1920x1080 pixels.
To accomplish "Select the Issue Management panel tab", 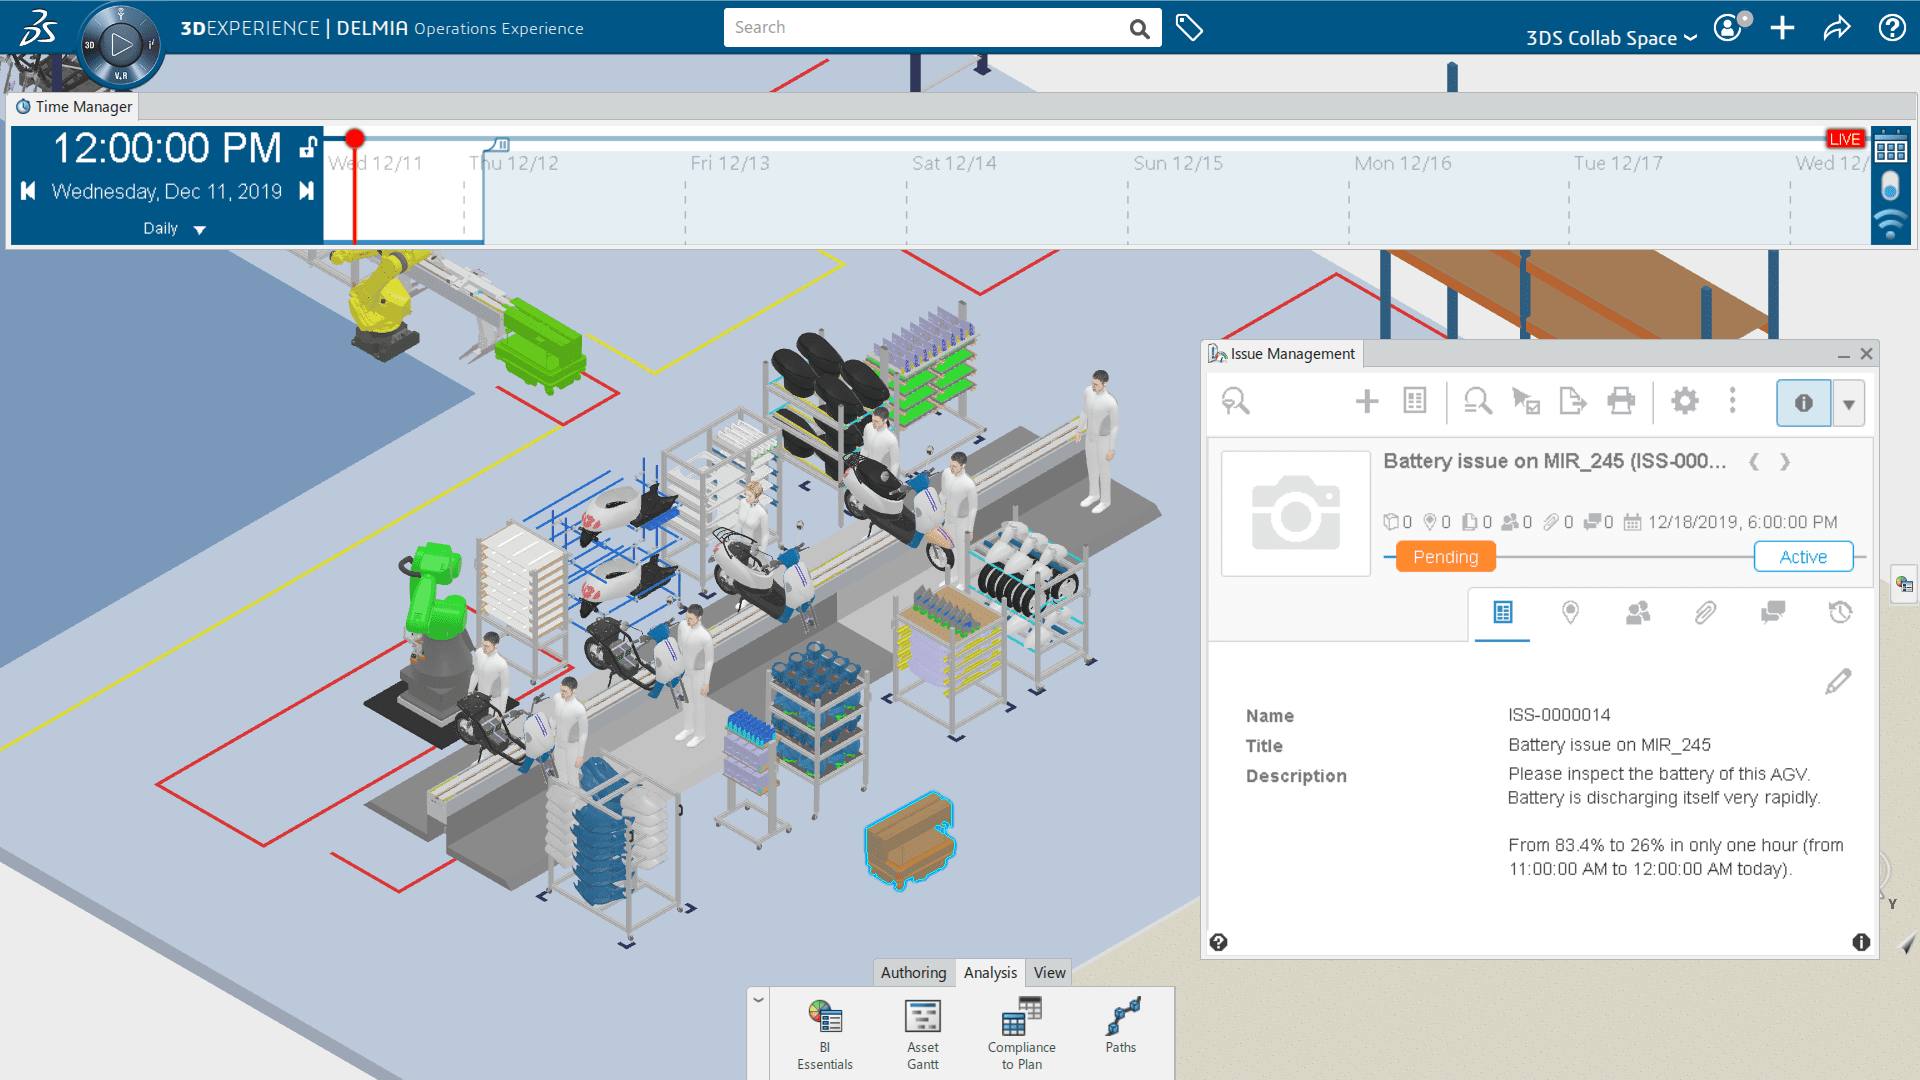I will (x=1282, y=354).
